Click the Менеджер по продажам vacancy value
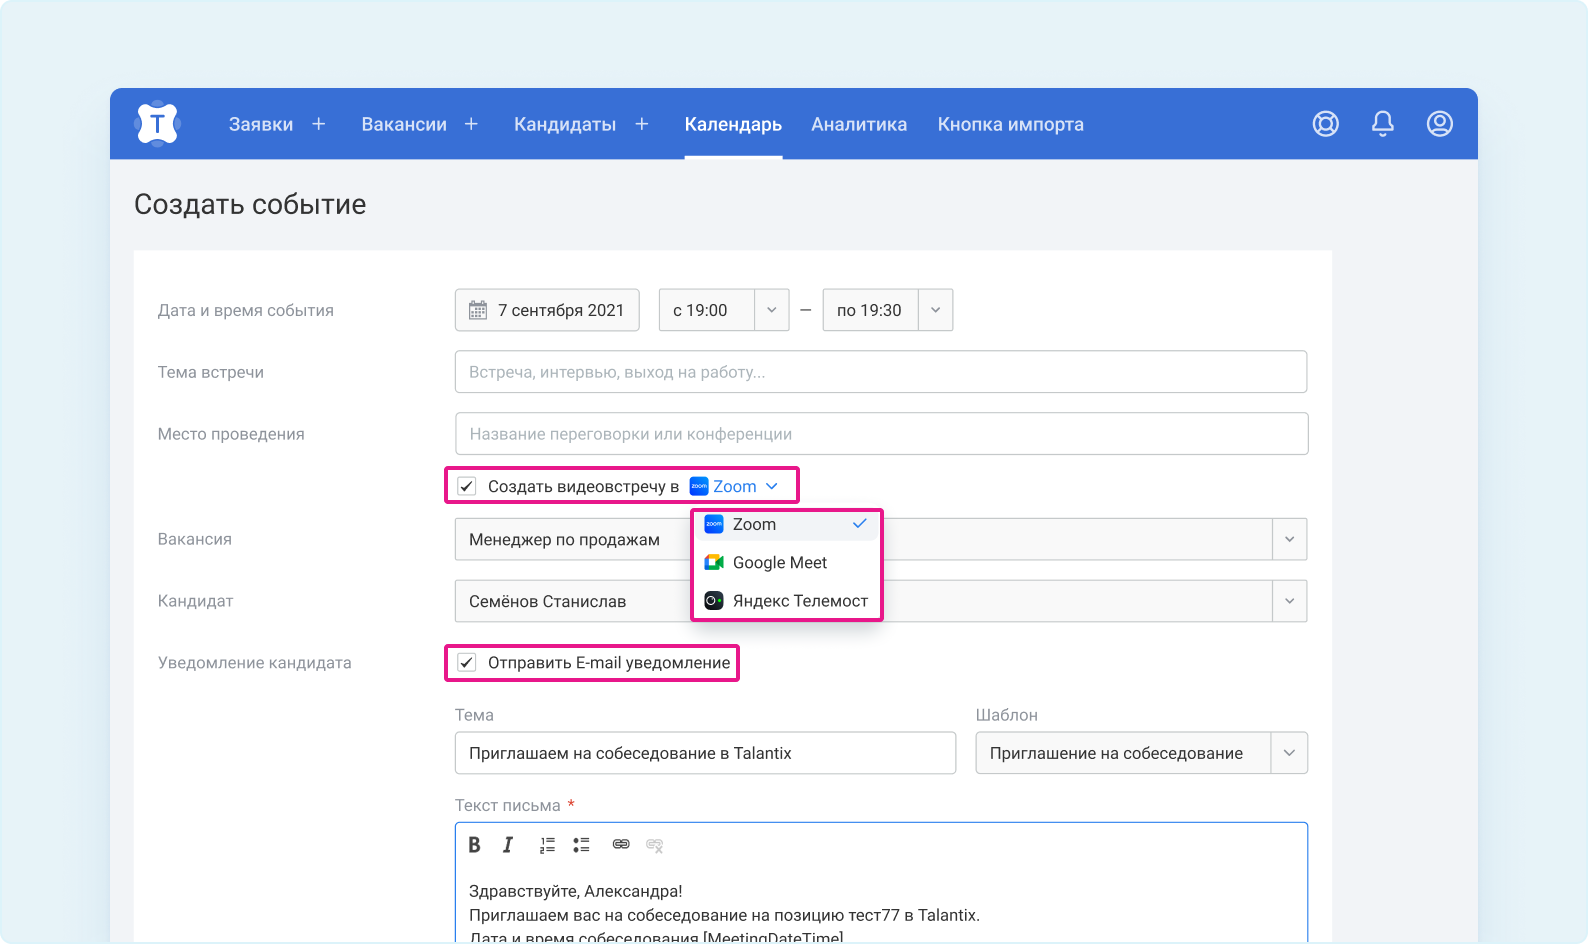 [564, 540]
